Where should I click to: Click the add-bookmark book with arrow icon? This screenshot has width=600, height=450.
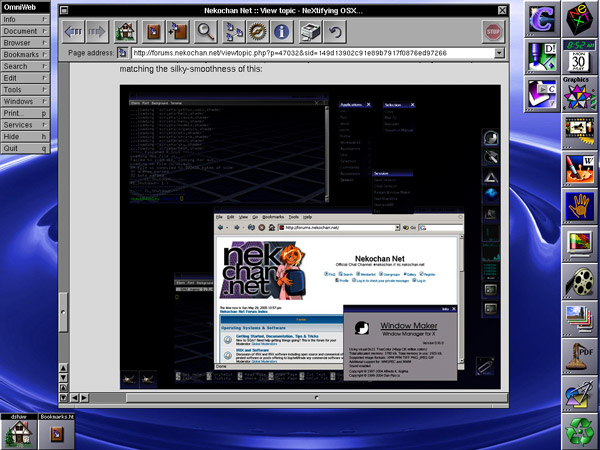coord(177,31)
